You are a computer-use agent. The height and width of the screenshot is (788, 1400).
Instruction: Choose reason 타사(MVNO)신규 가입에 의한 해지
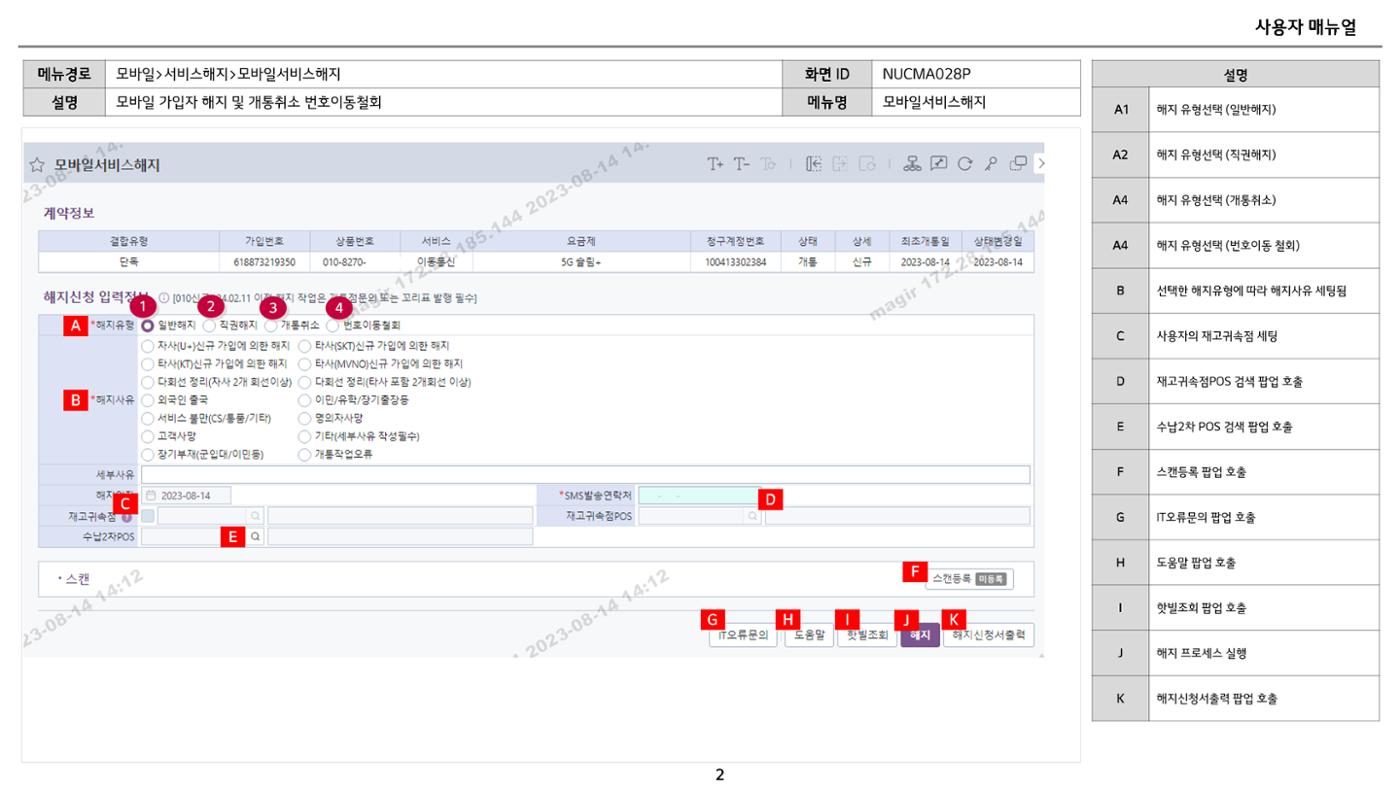[305, 364]
